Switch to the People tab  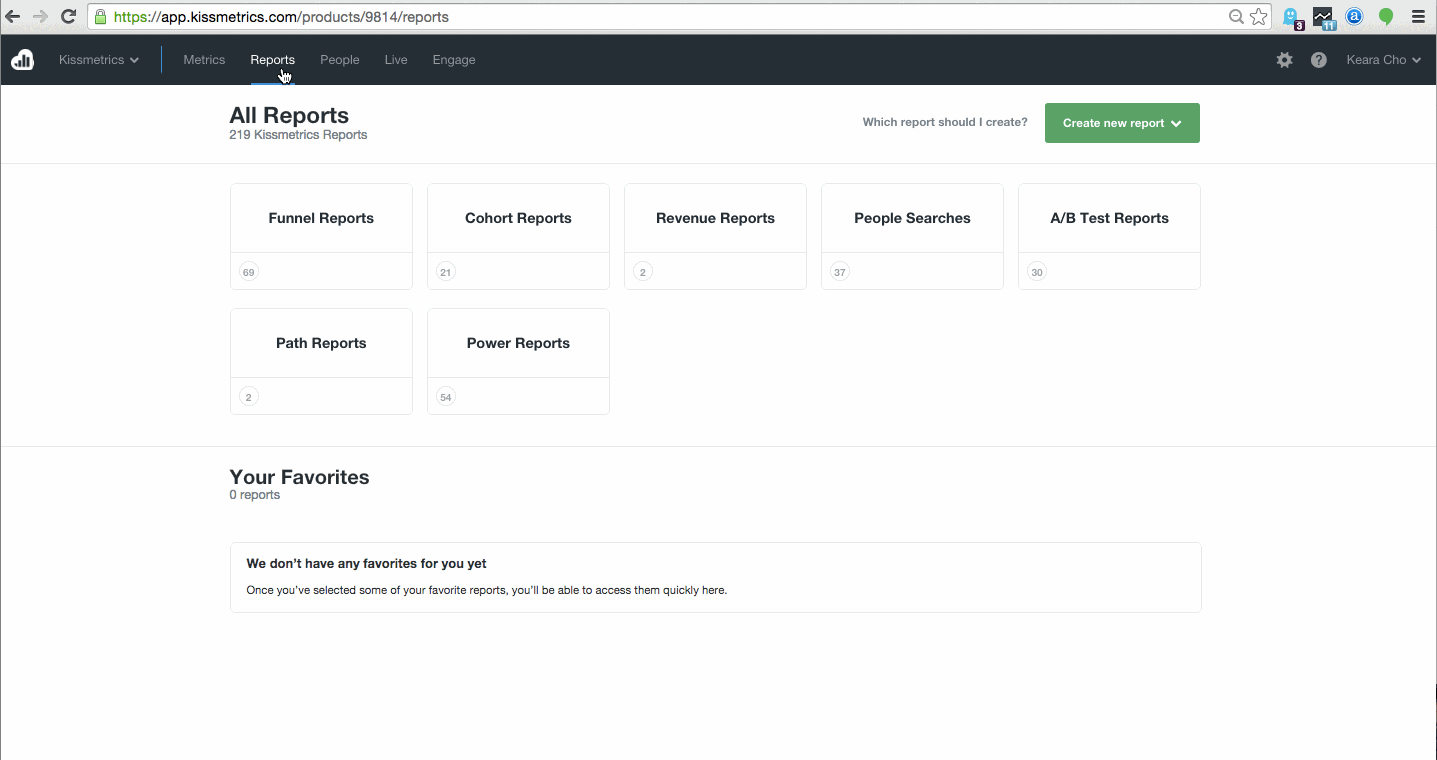pyautogui.click(x=340, y=60)
